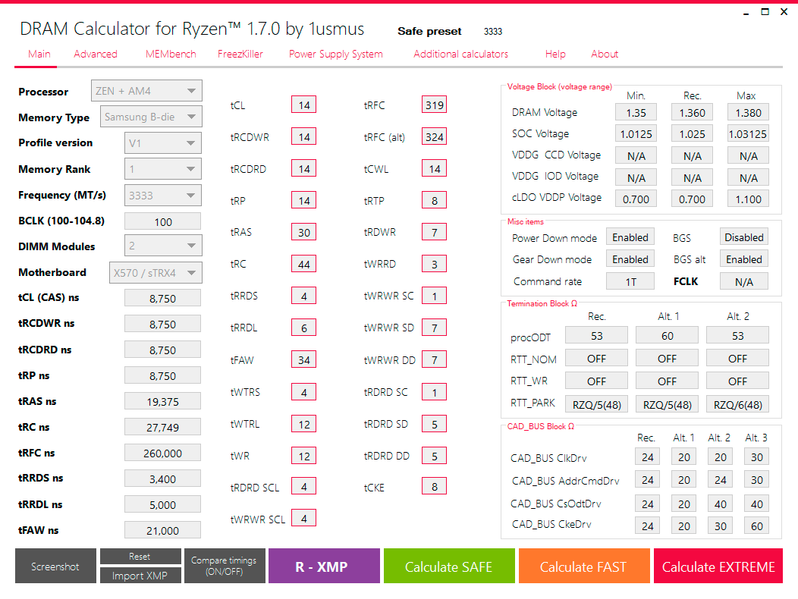798x599 pixels.
Task: Click the tRFC (alt) value 324
Action: click(x=434, y=137)
